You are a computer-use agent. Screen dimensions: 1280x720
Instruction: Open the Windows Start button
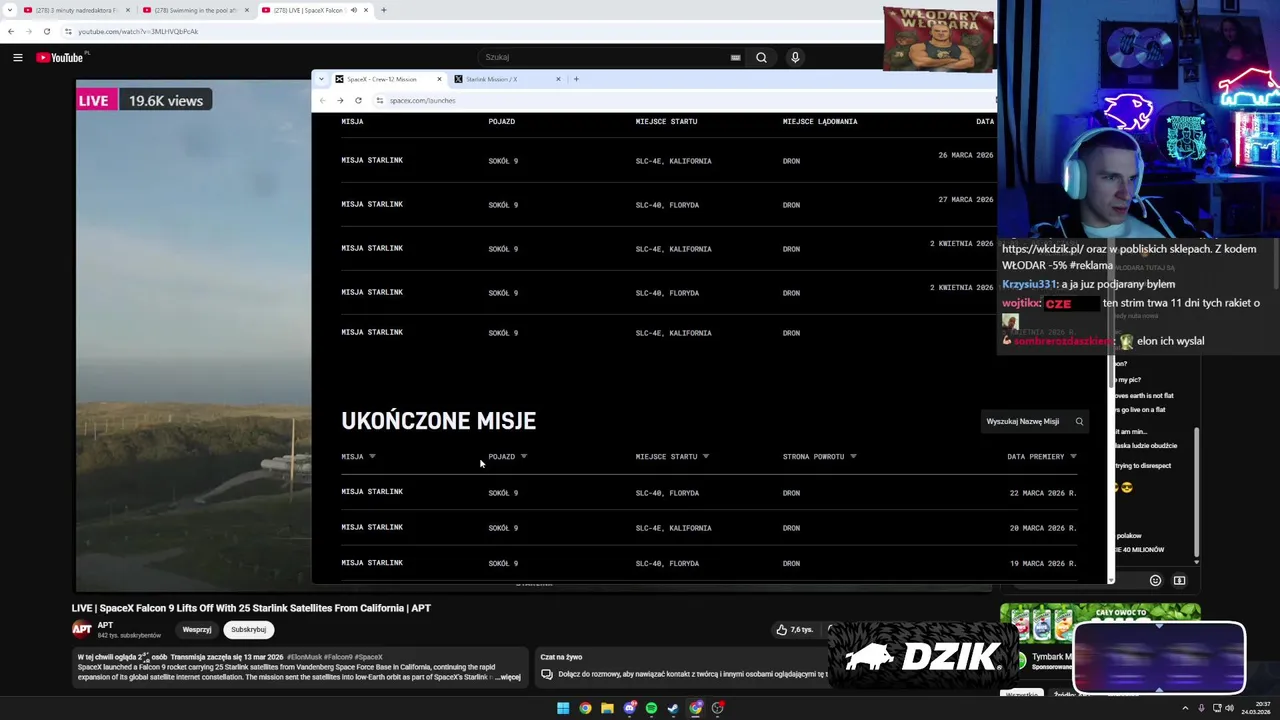(563, 708)
